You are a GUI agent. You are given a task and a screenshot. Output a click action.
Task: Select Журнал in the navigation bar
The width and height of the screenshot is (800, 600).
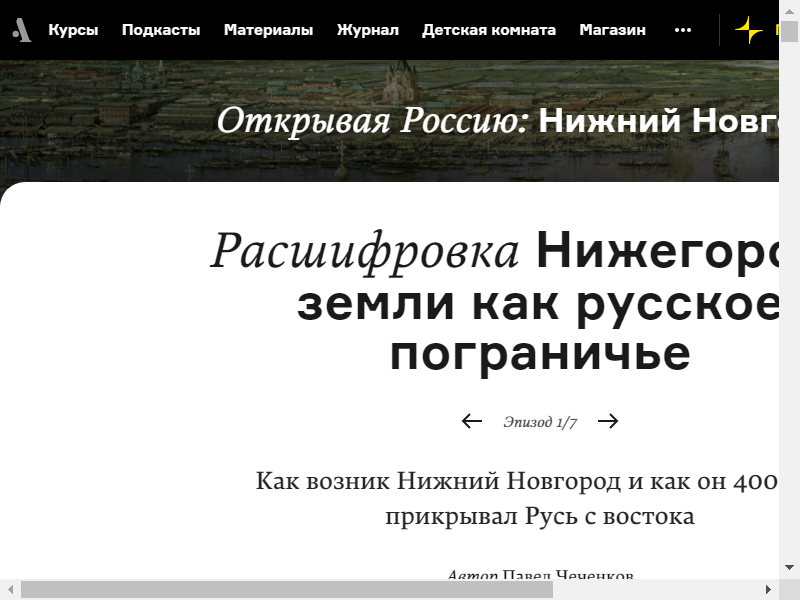367,30
